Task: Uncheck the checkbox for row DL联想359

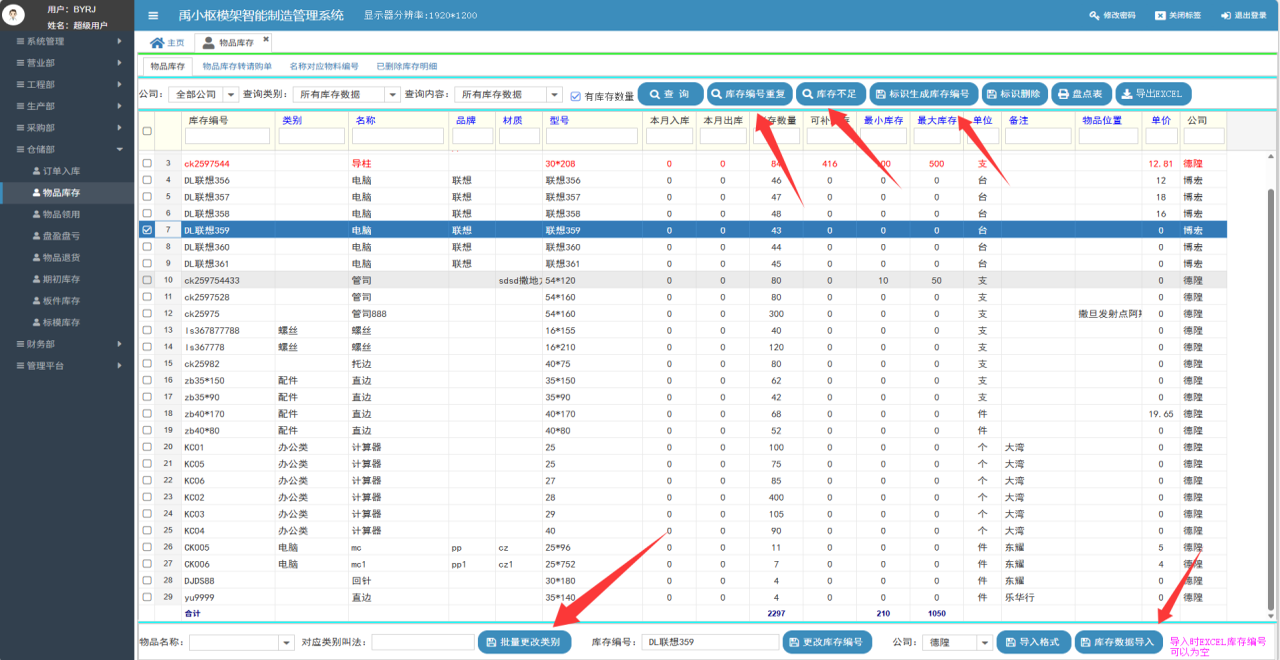Action: 147,229
